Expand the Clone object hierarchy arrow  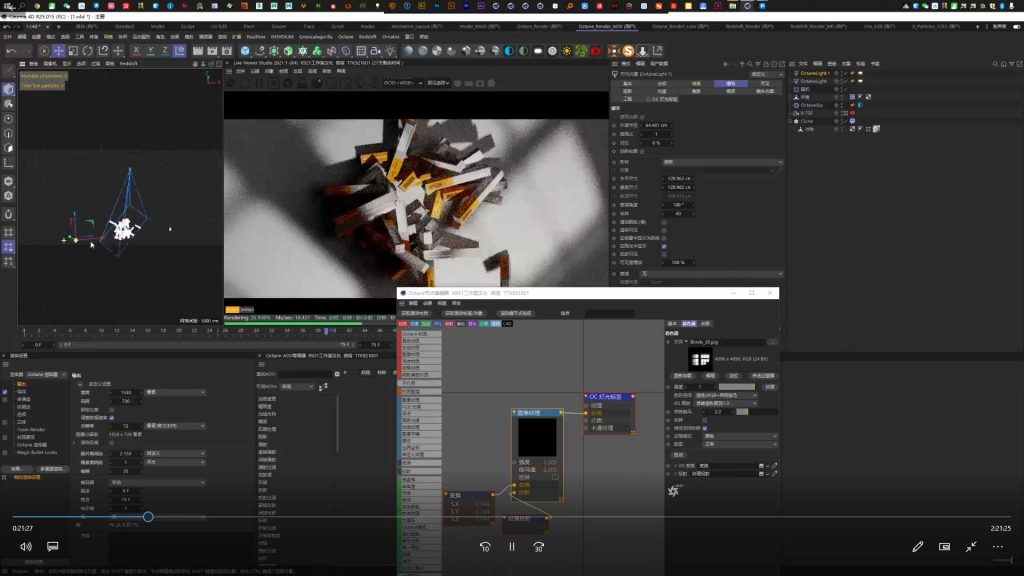click(789, 121)
